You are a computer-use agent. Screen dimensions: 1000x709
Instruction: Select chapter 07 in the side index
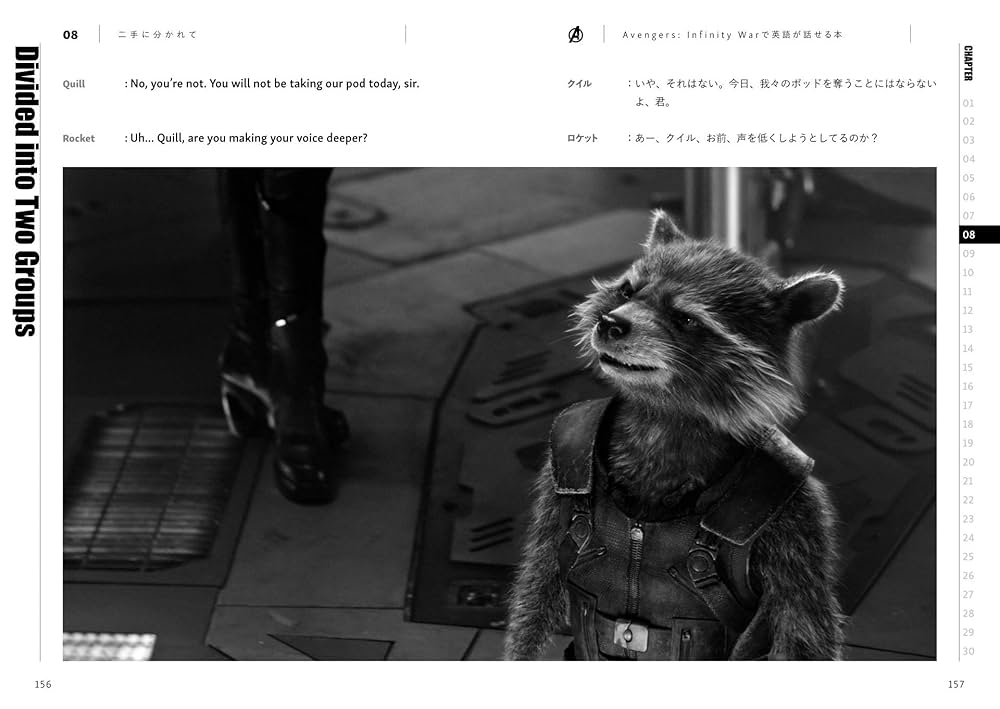coord(969,216)
